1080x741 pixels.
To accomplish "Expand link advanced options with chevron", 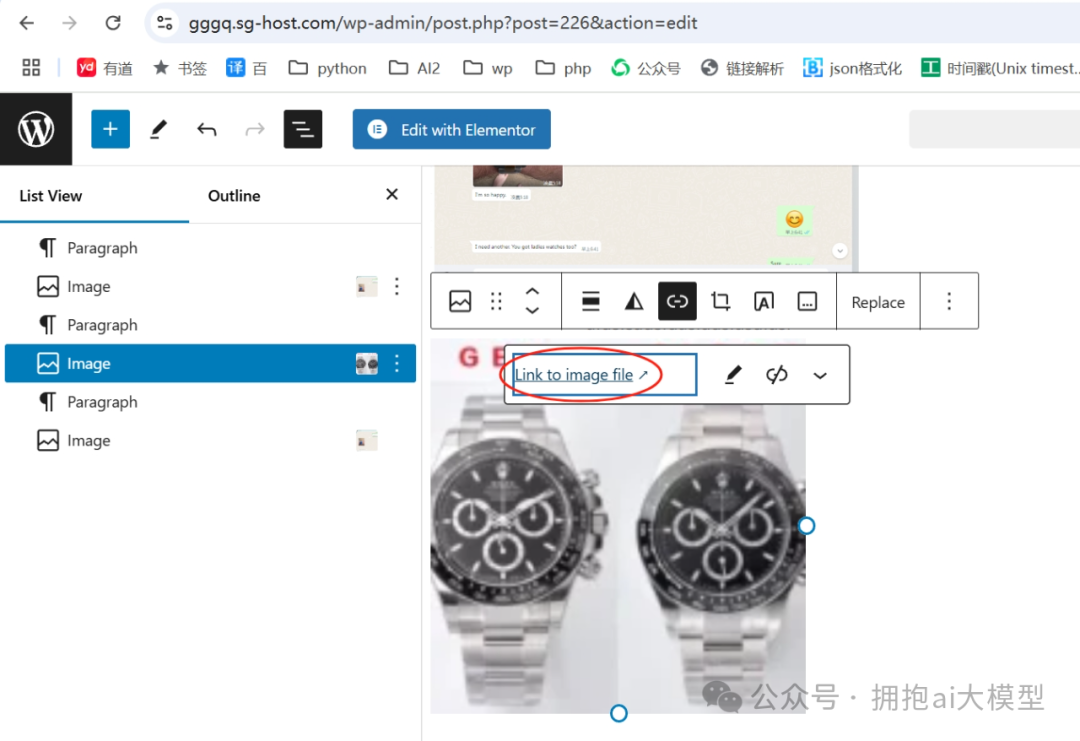I will coord(820,374).
